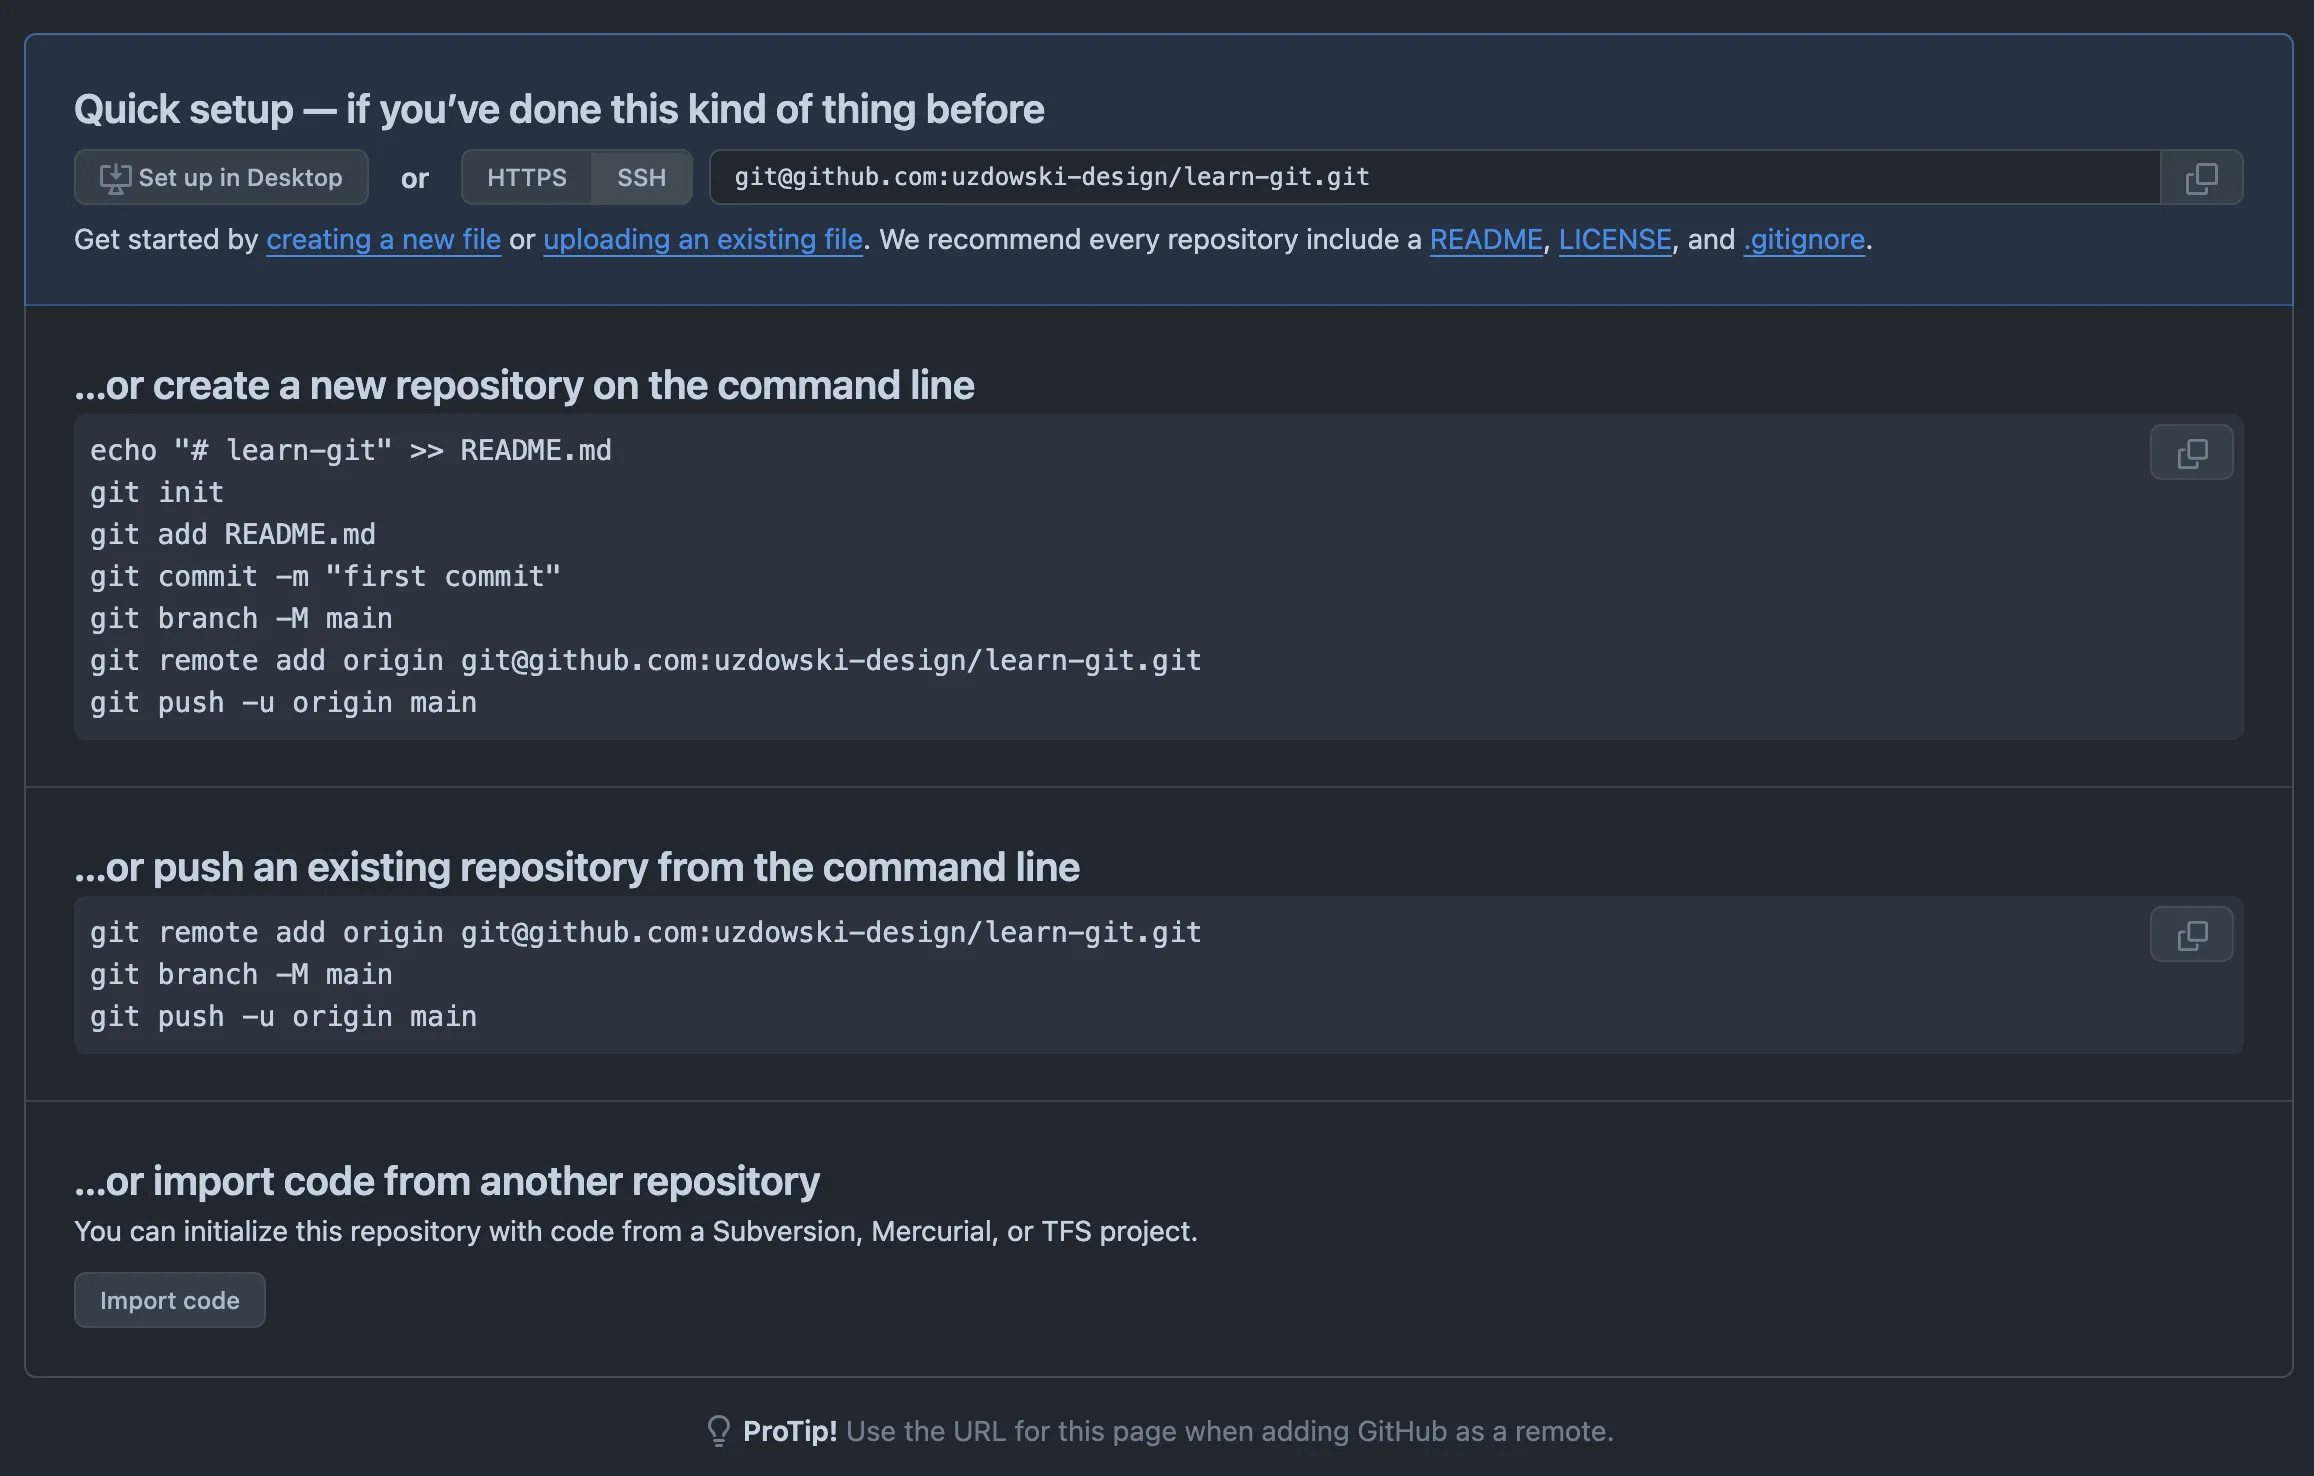This screenshot has height=1476, width=2314.
Task: Click the 'git commit -m "first commit"' line
Action: point(325,577)
